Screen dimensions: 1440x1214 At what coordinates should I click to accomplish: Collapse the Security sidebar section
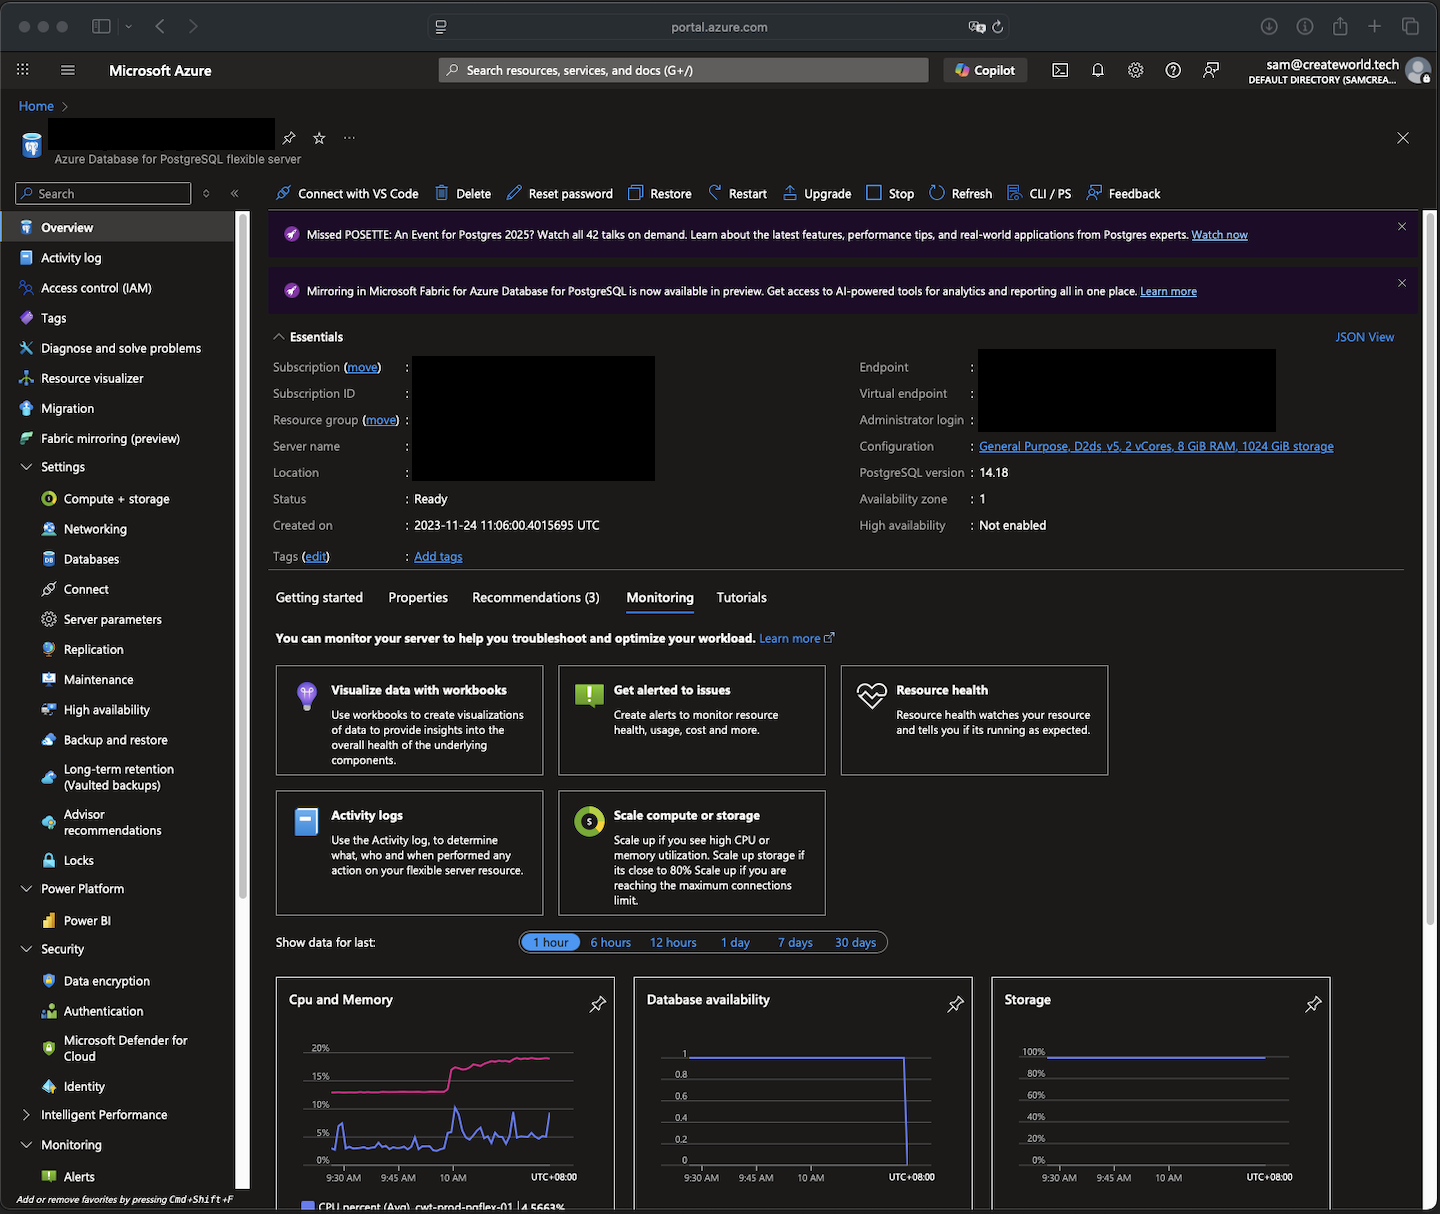point(26,949)
